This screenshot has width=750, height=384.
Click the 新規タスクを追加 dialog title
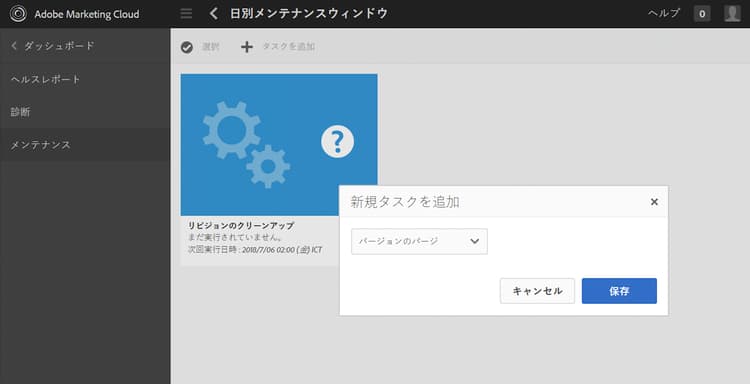pyautogui.click(x=405, y=202)
